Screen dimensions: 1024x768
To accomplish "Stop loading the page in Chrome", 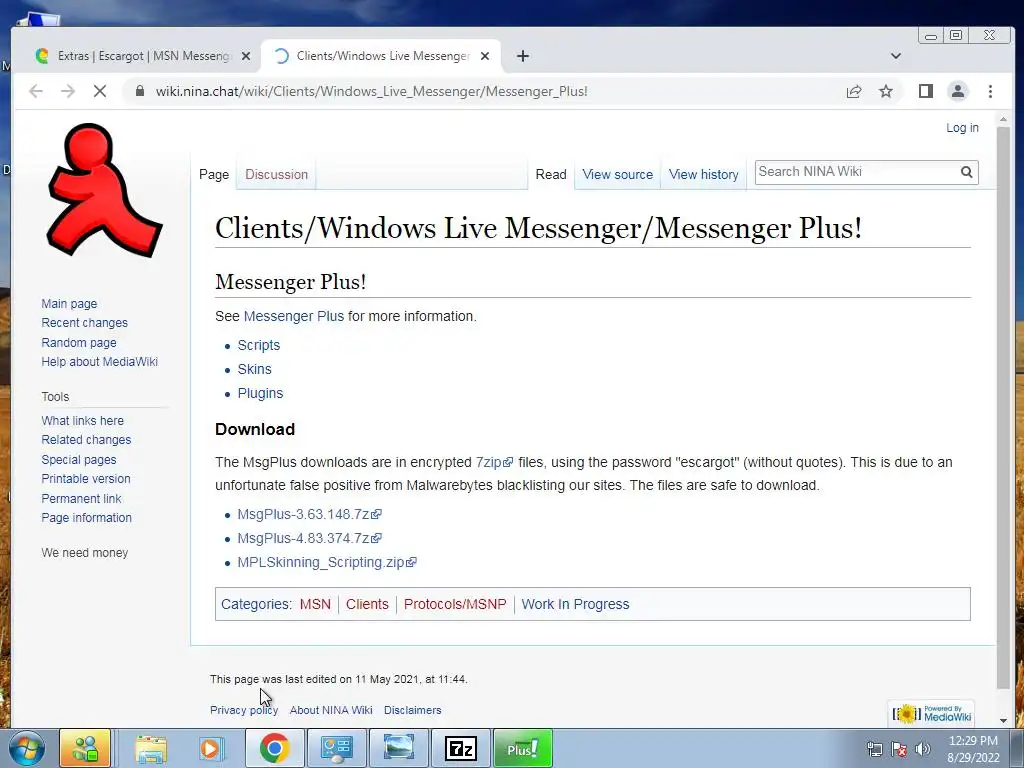I will click(x=100, y=91).
